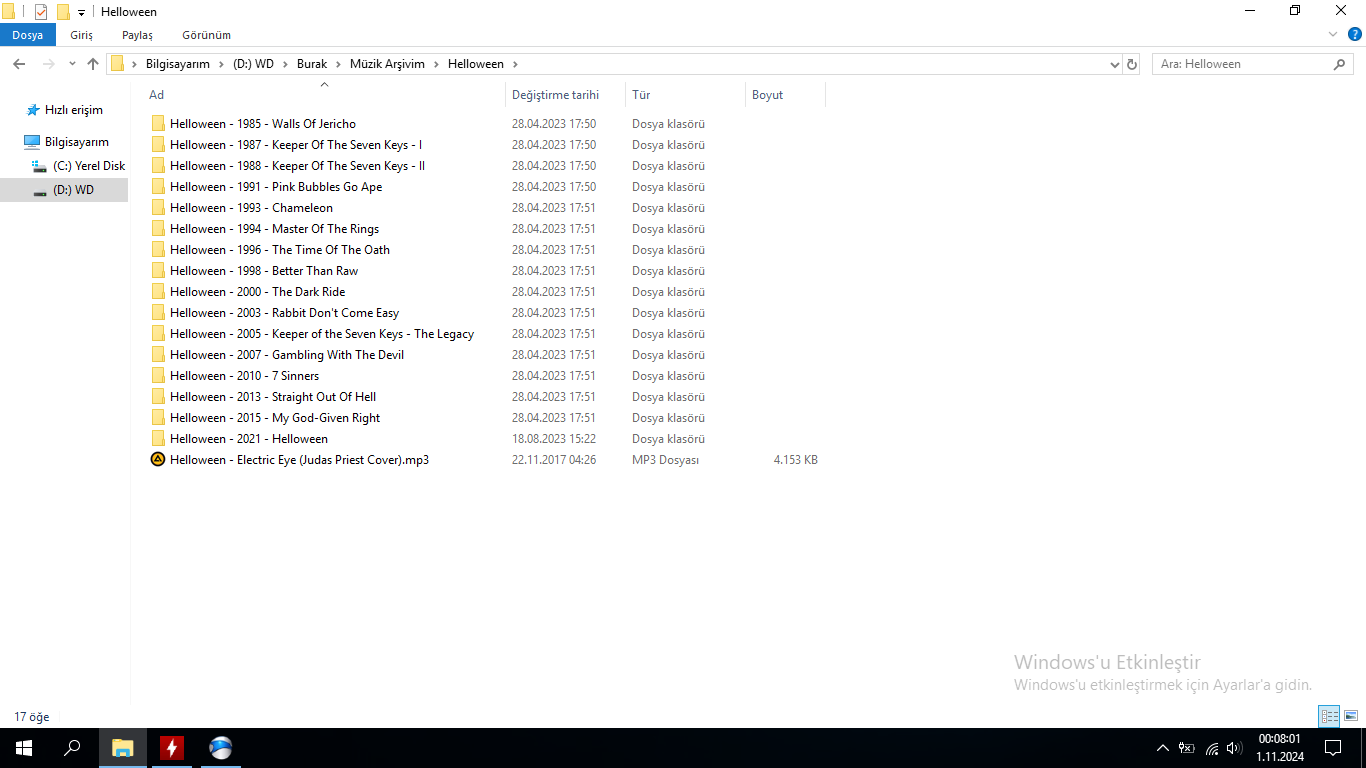
Task: Click the New Folder quick access icon
Action: pos(63,12)
